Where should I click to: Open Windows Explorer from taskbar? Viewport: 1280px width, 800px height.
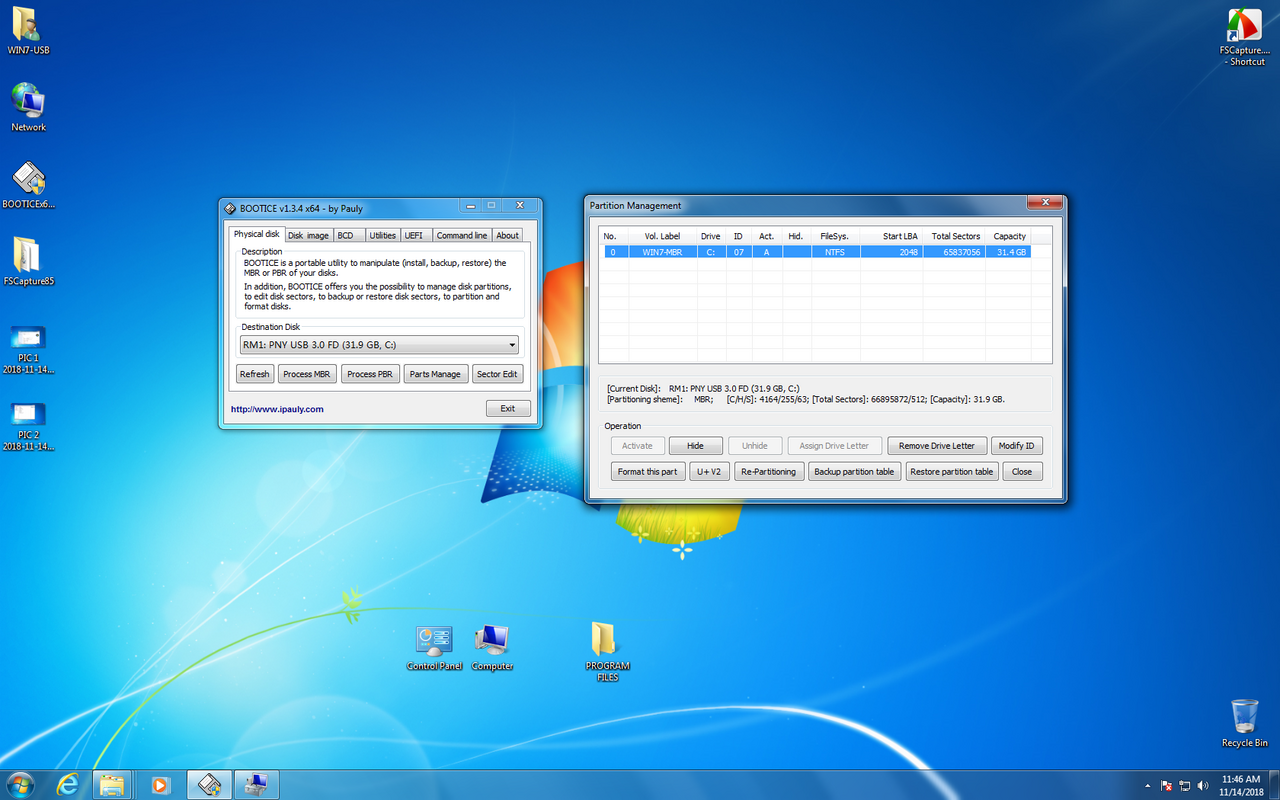click(x=112, y=785)
